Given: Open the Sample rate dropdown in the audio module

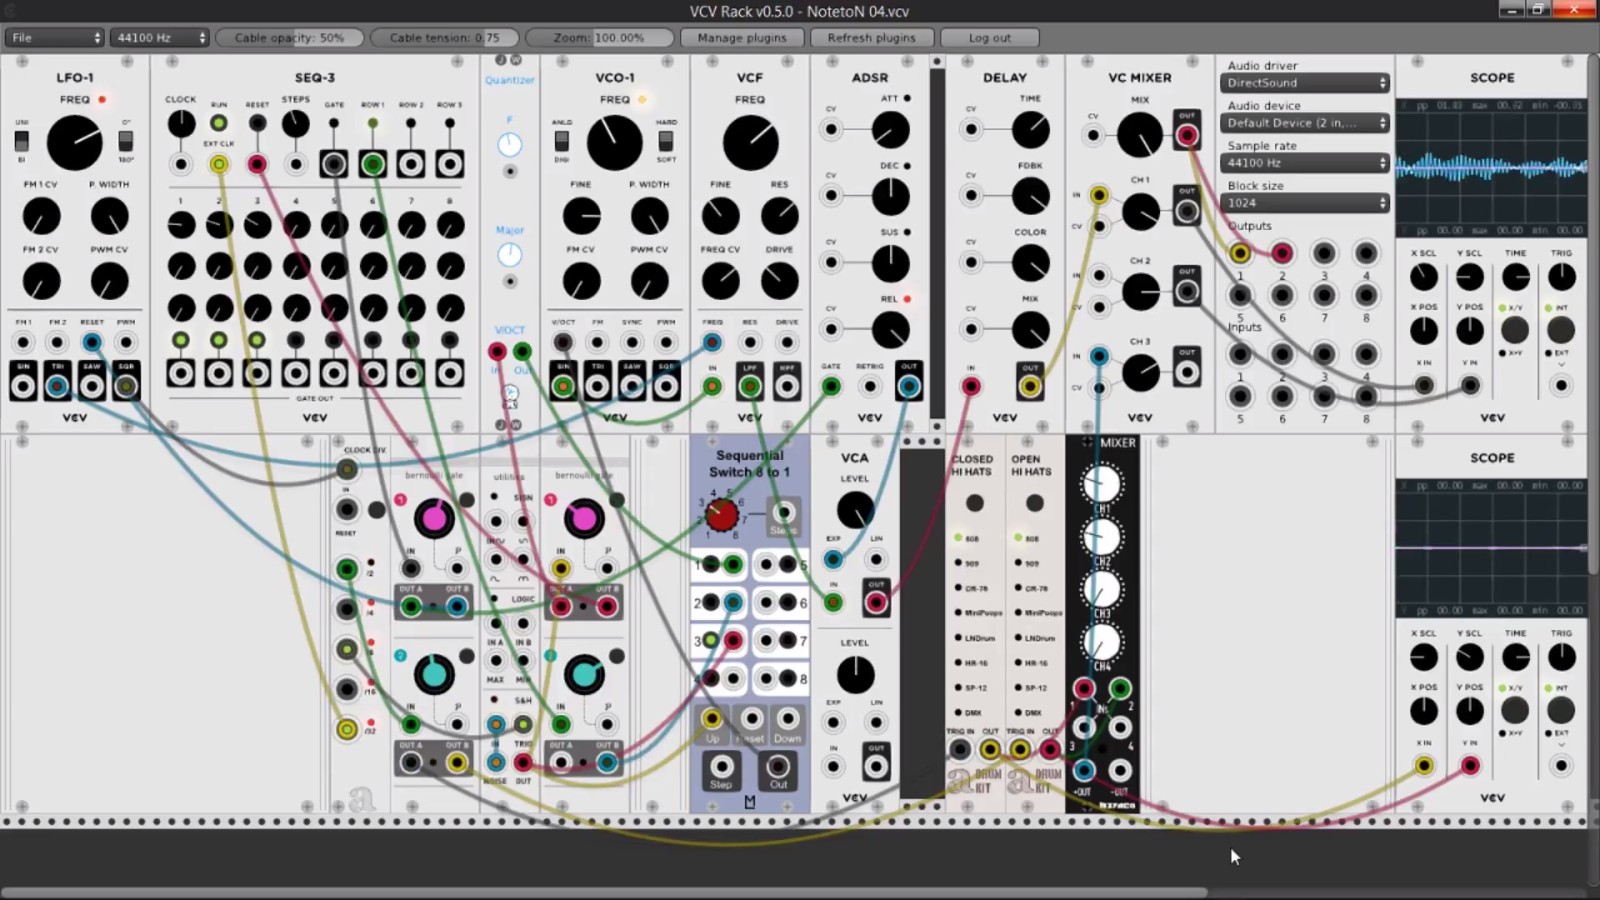Looking at the screenshot, I should pos(1304,163).
